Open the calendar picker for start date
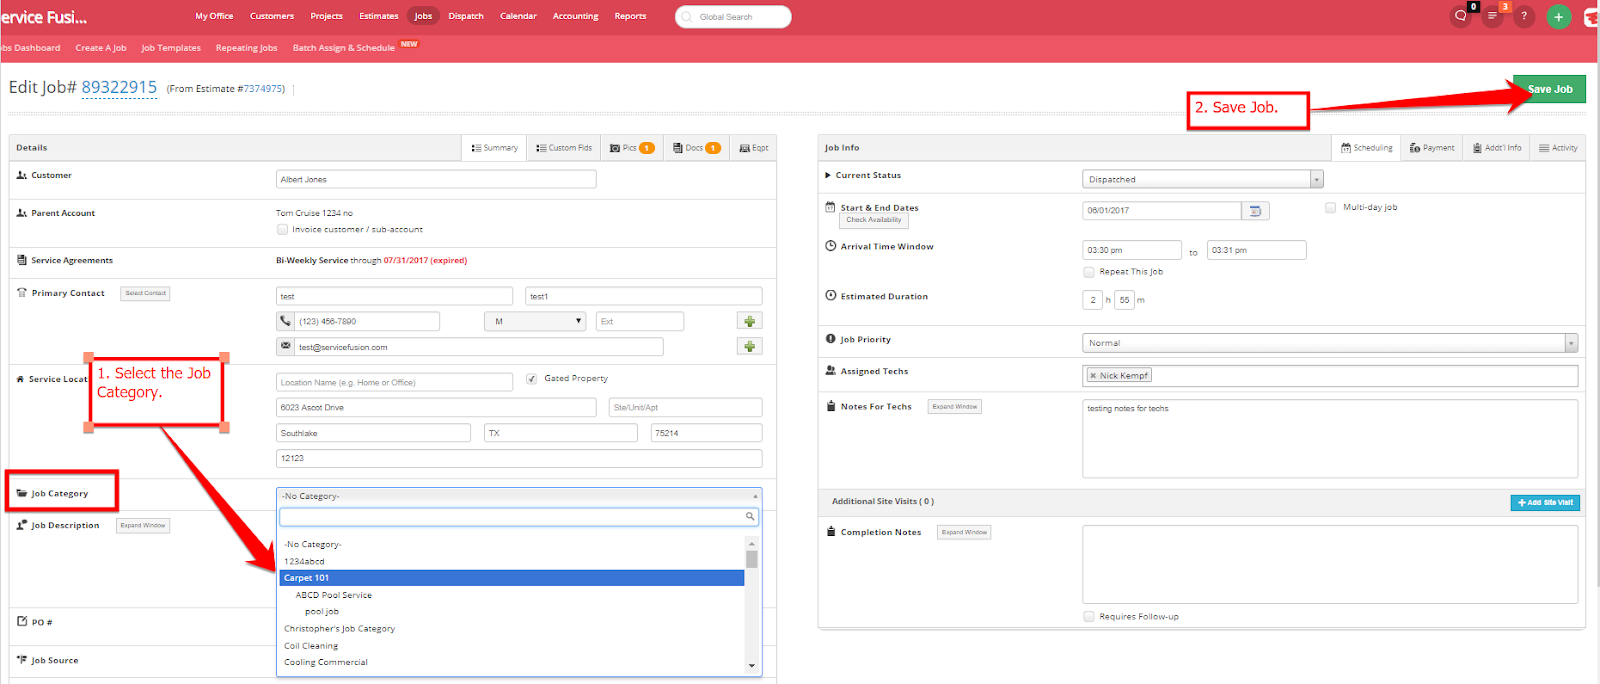This screenshot has height=684, width=1600. (1255, 211)
